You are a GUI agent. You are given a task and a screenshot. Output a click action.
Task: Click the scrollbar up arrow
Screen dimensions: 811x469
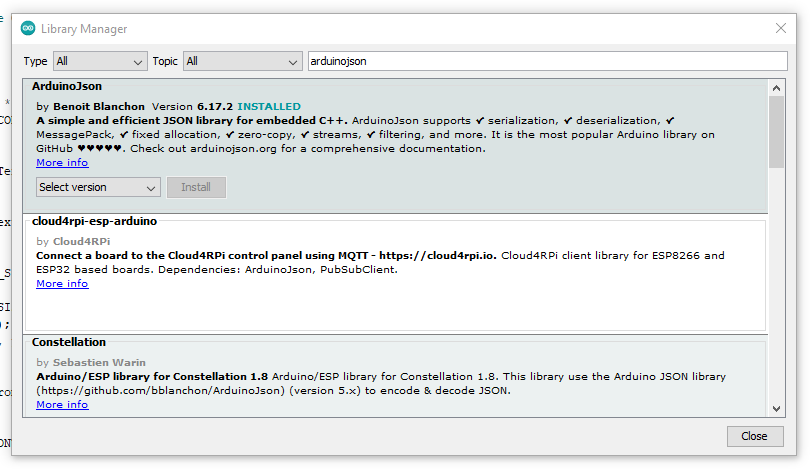click(776, 88)
